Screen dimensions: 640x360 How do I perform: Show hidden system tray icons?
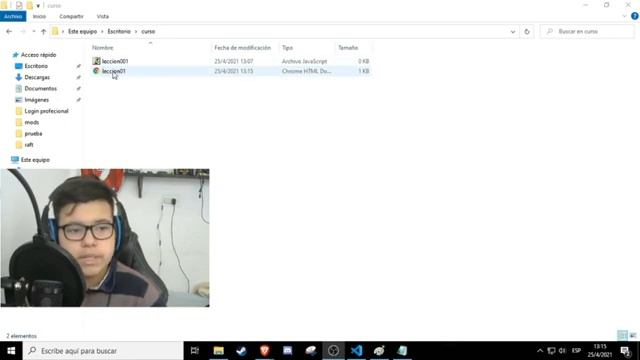(540, 351)
